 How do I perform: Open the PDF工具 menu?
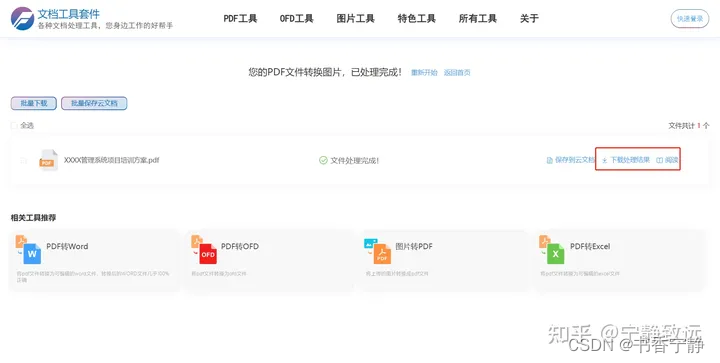pos(240,19)
